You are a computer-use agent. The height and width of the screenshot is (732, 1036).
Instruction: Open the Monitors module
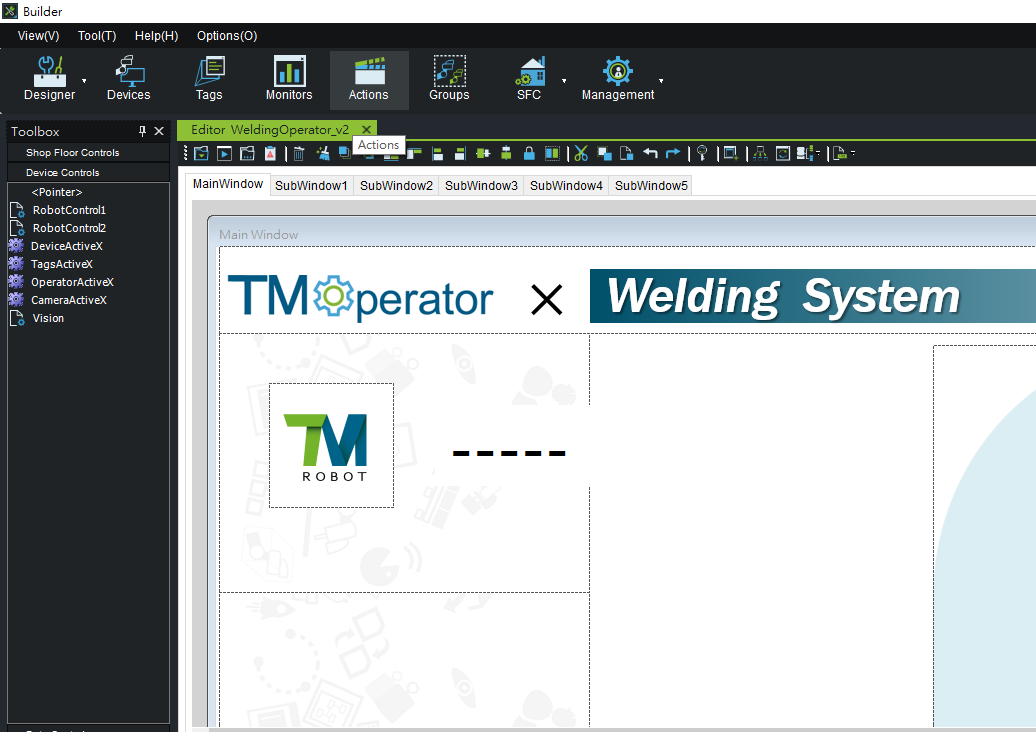pyautogui.click(x=289, y=79)
